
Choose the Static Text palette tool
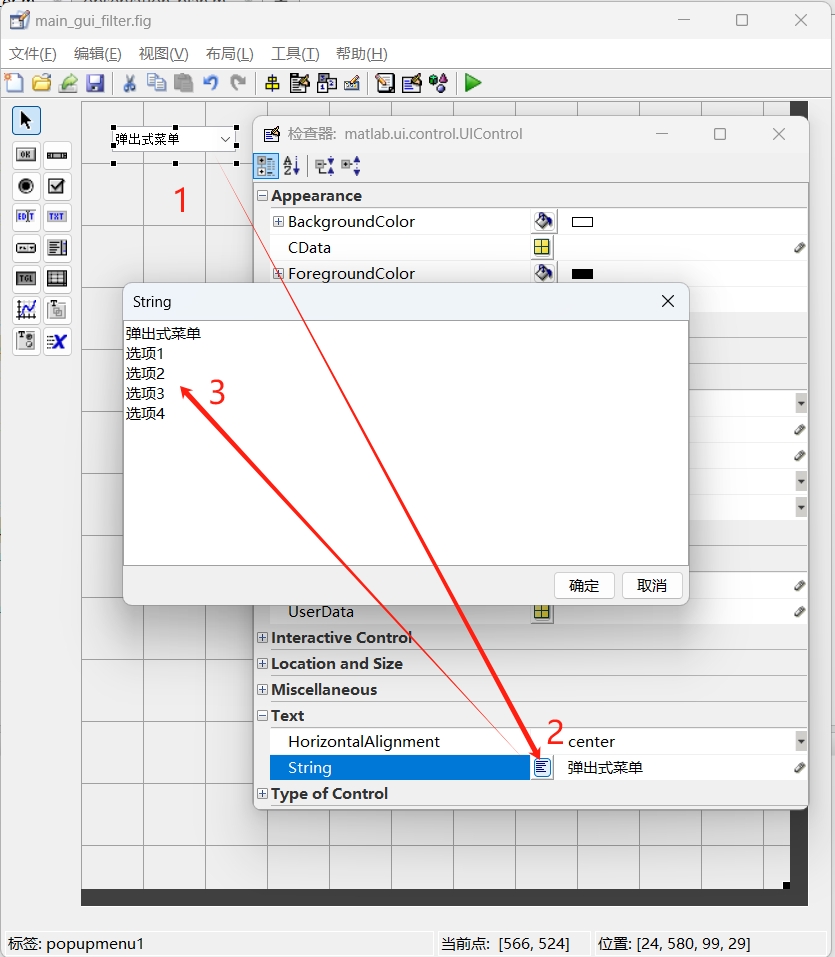click(57, 217)
